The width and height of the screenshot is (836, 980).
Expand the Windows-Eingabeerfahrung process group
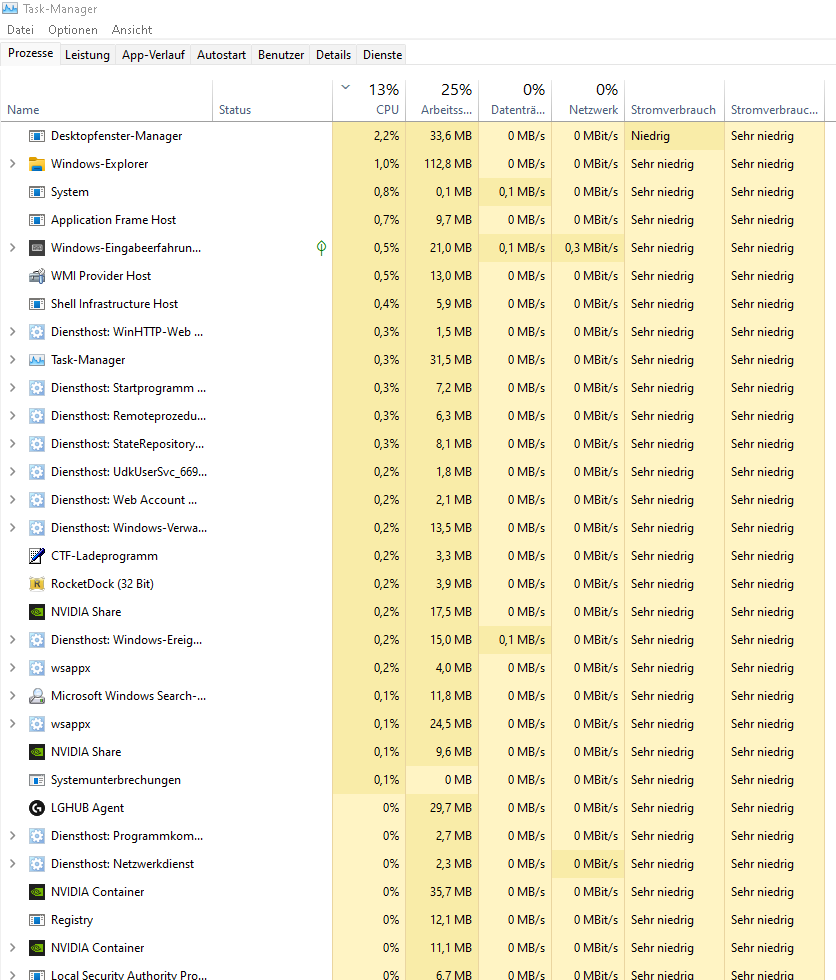pyautogui.click(x=12, y=248)
